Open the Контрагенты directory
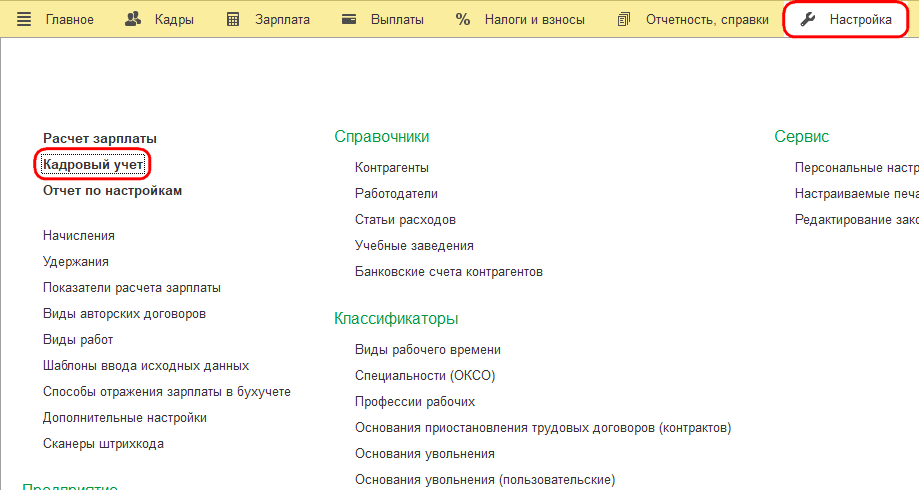 [x=392, y=168]
